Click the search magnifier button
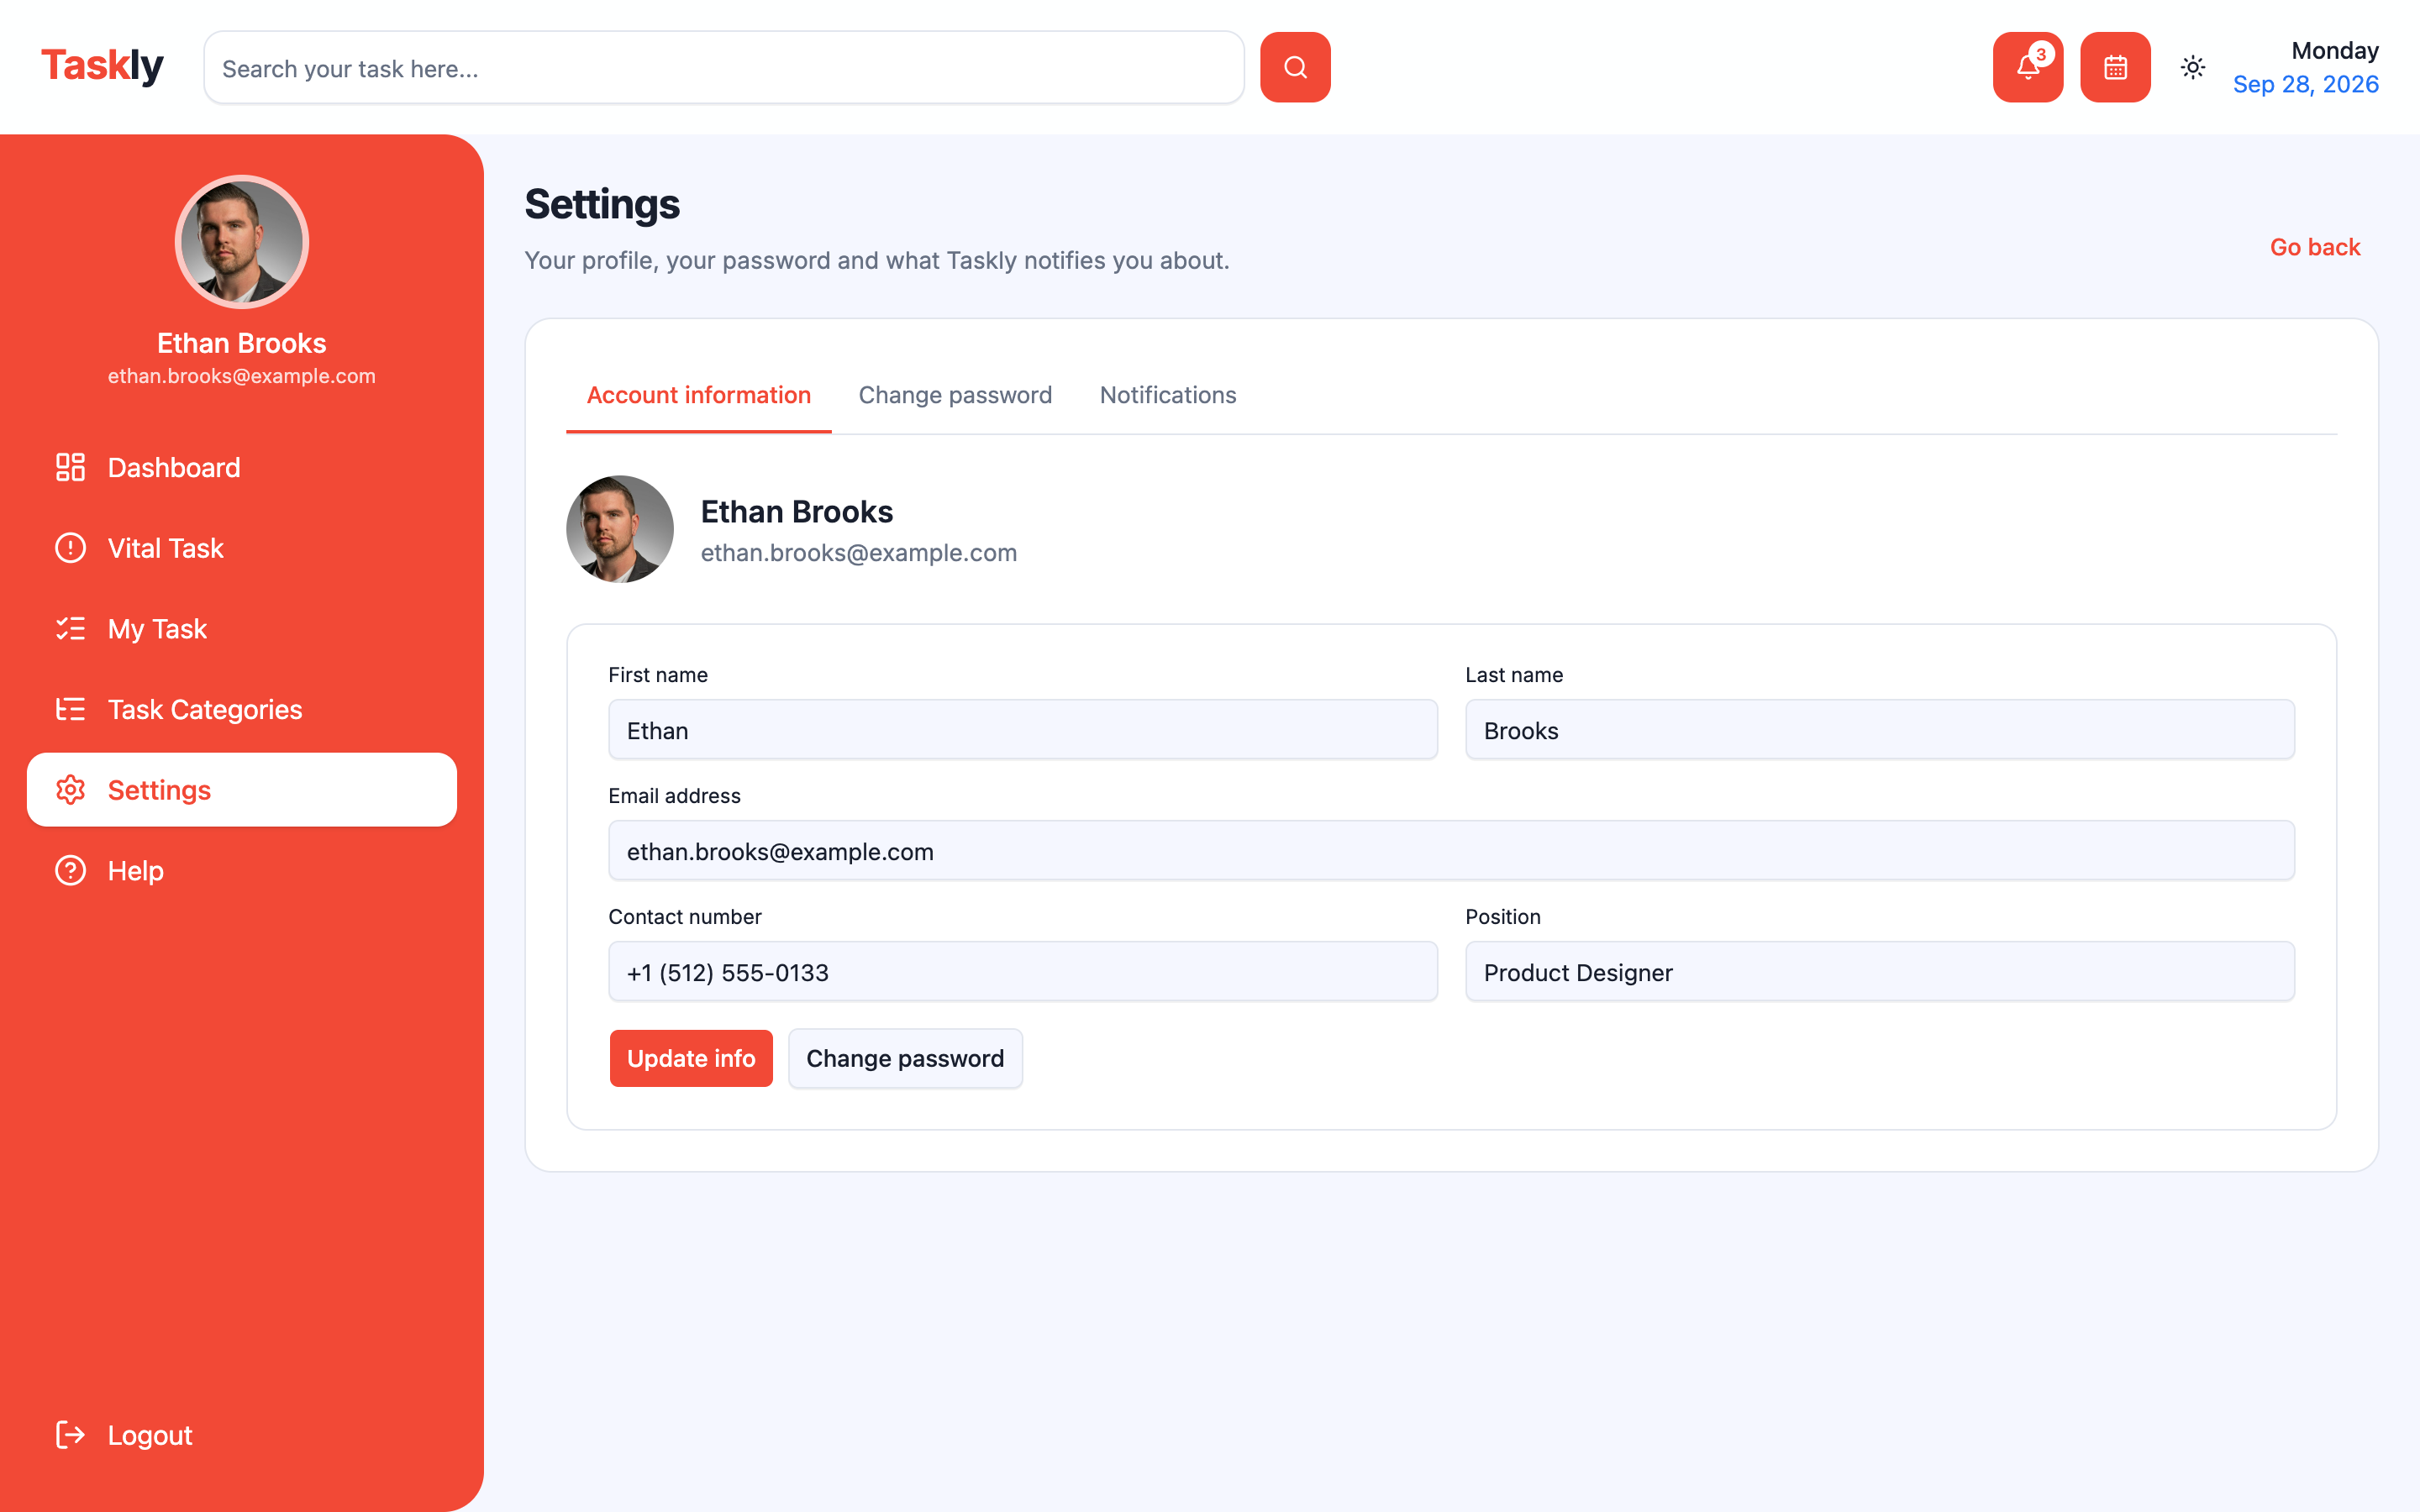The height and width of the screenshot is (1512, 2420). pyautogui.click(x=1295, y=67)
